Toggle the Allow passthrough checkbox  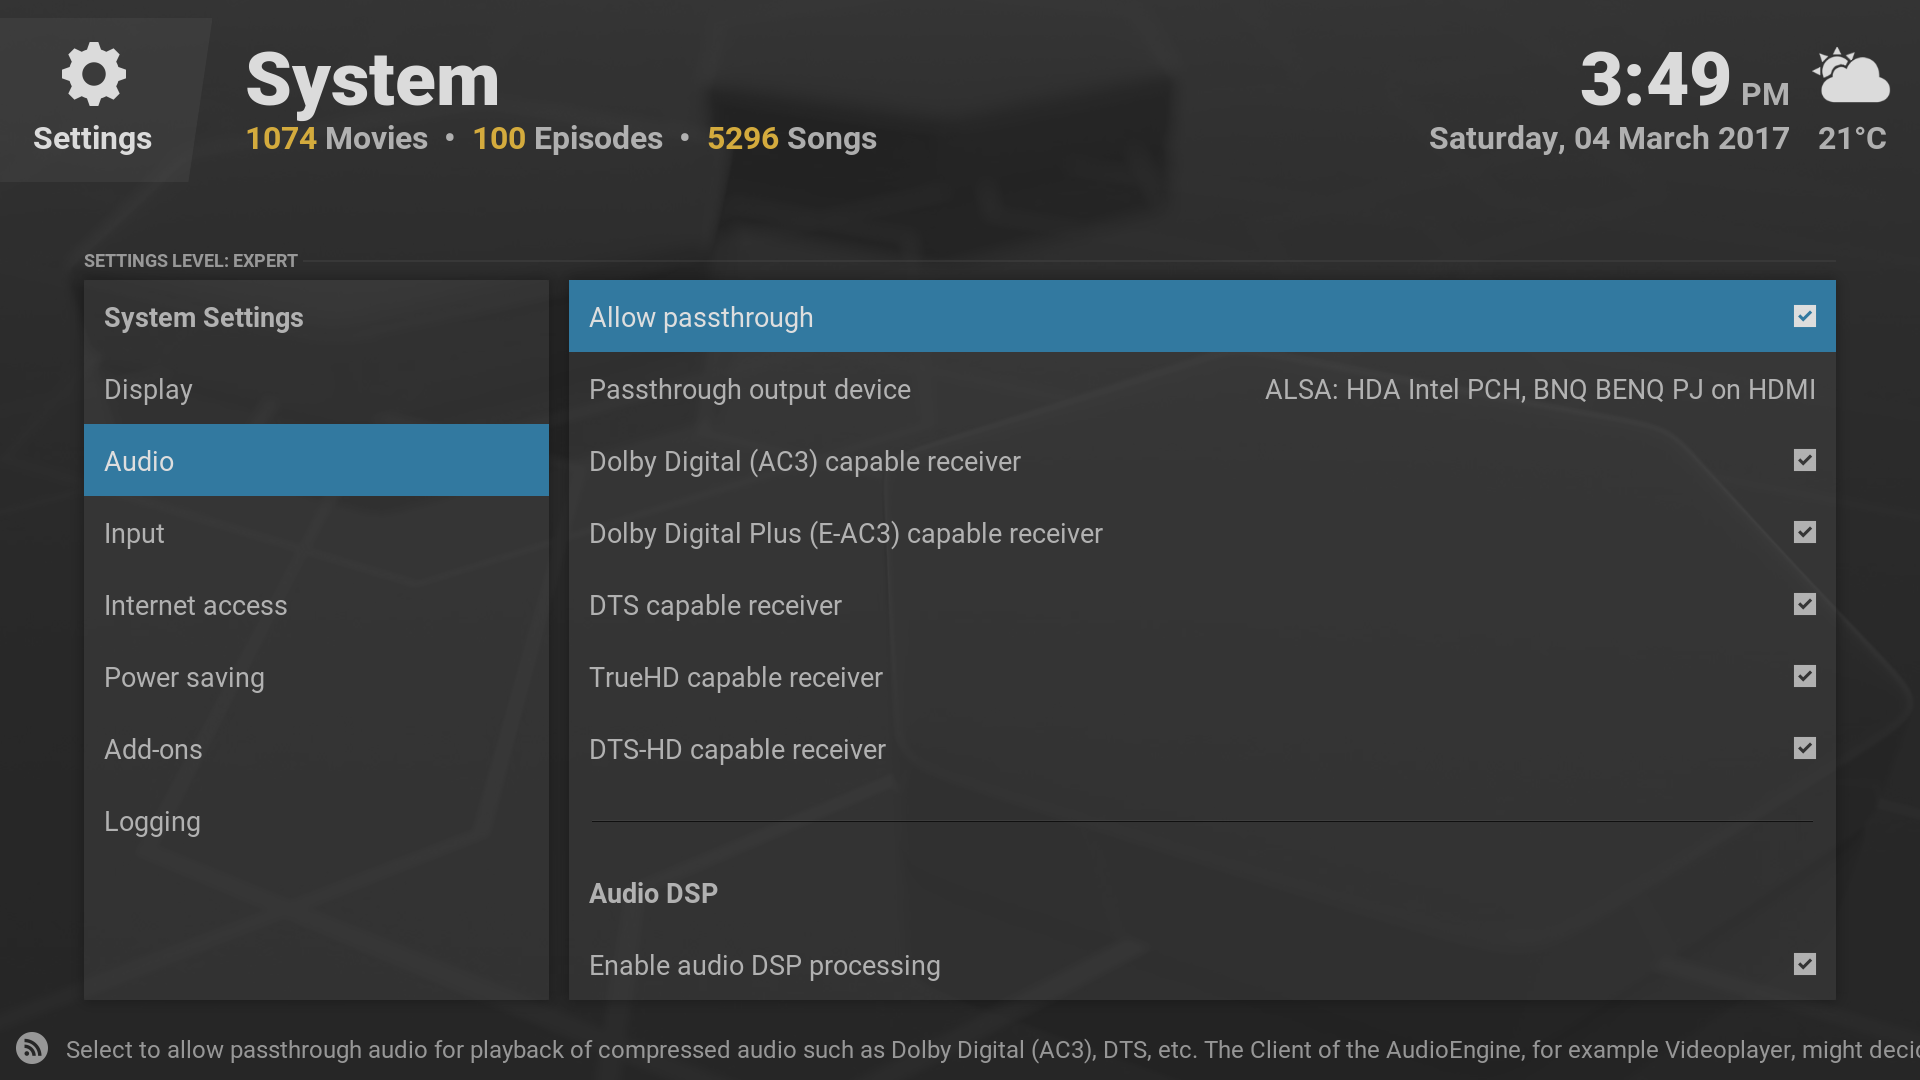[x=1804, y=317]
